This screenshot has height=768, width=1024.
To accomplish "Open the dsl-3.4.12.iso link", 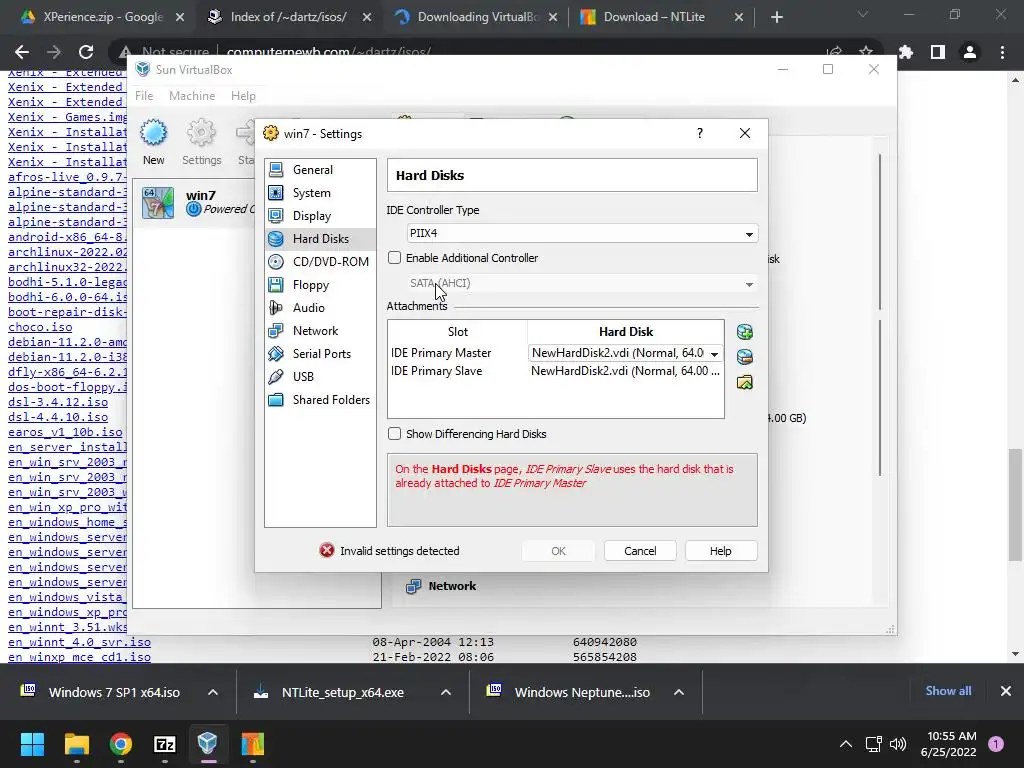I will (x=58, y=402).
